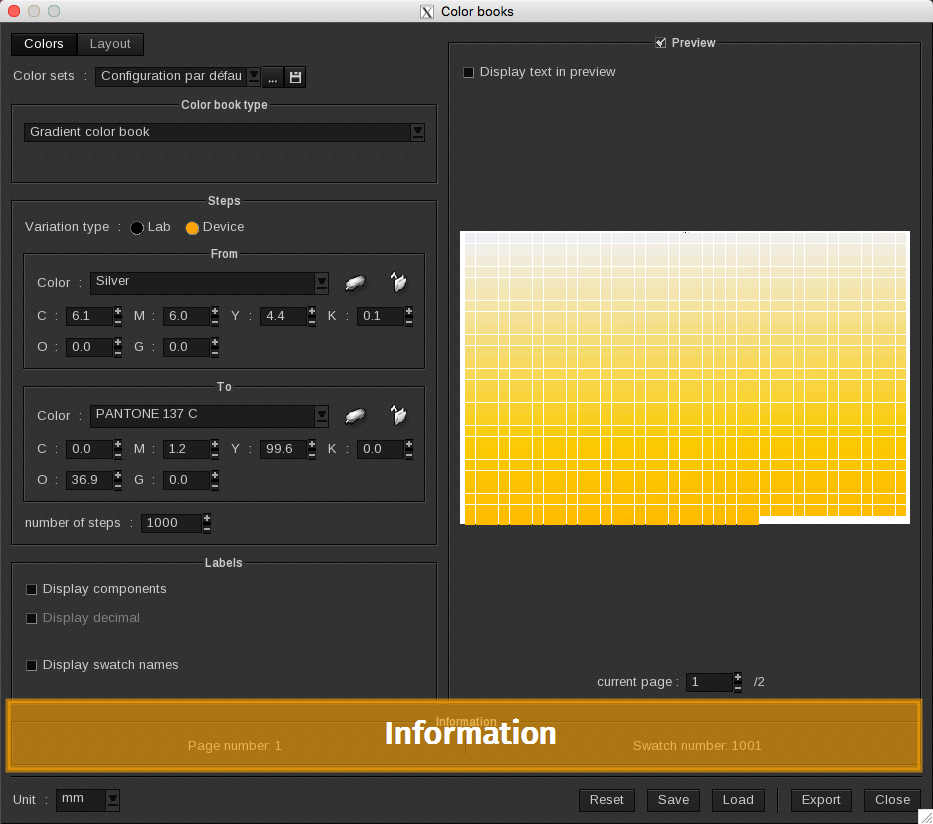
Task: Open the To color PANTONE 137 C dropdown
Action: (x=321, y=415)
